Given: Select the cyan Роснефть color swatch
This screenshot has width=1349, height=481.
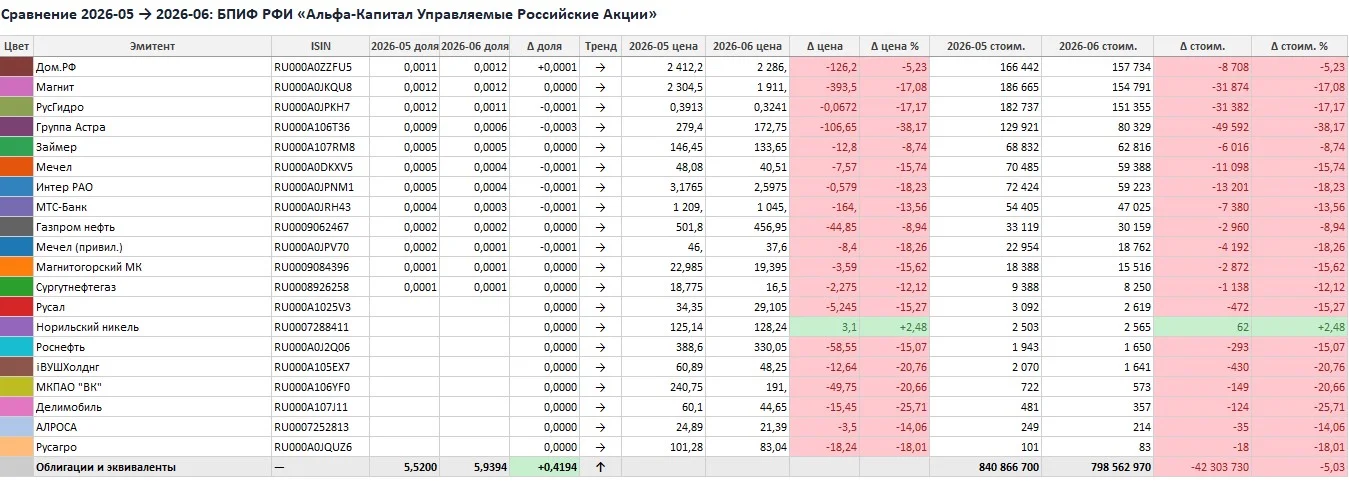Looking at the screenshot, I should 16,347.
